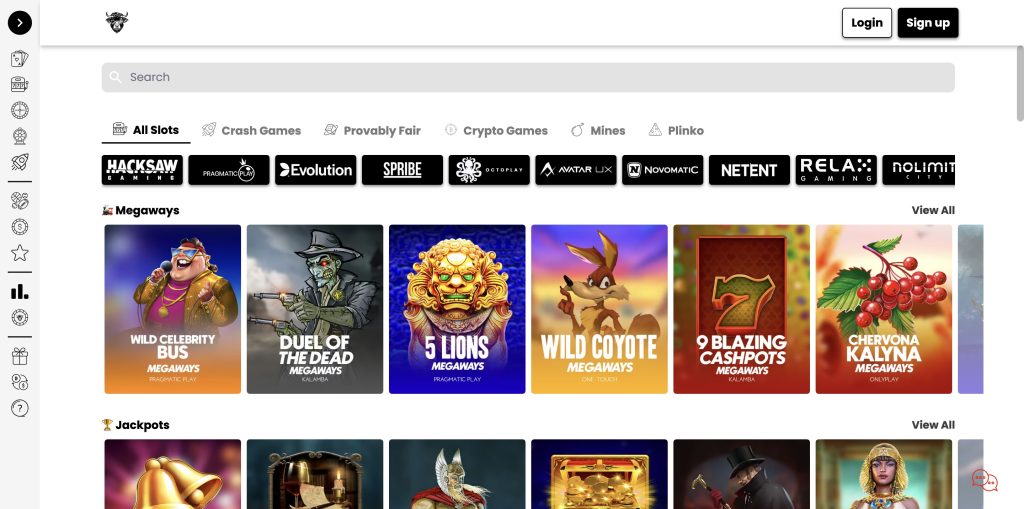The height and width of the screenshot is (509, 1024).
Task: Click the page vertical scrollbar thumb
Action: [1019, 84]
